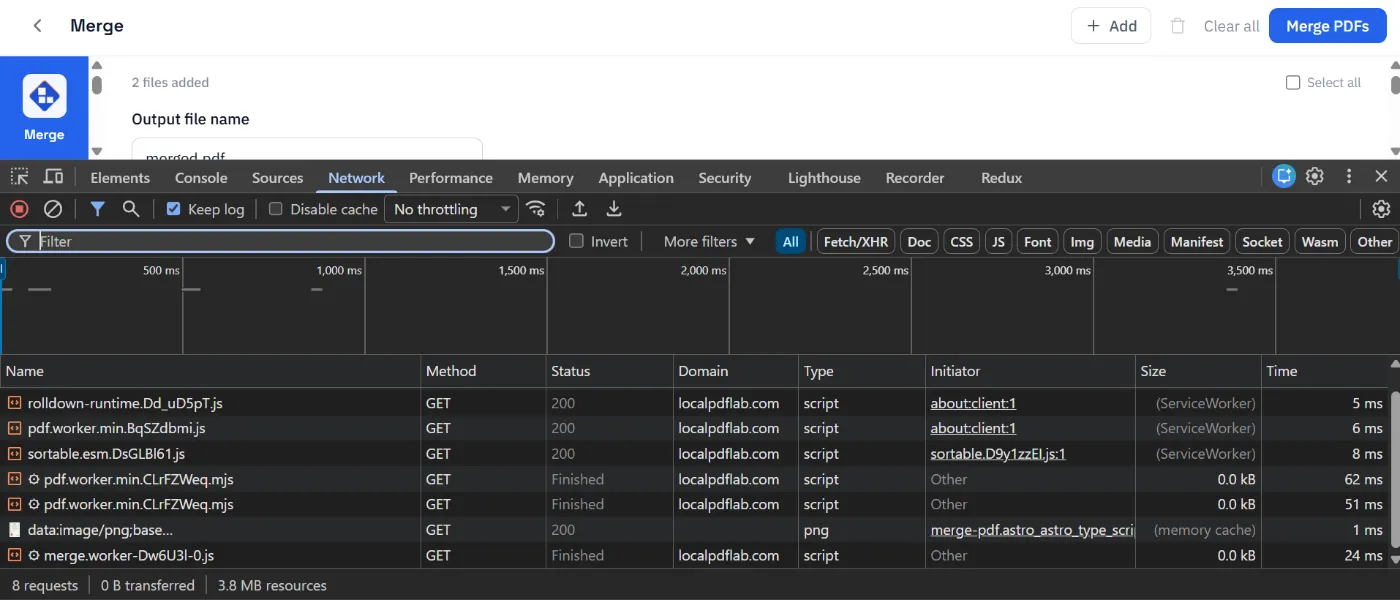Click the Merge PDFs button
This screenshot has width=1400, height=600.
(x=1327, y=26)
